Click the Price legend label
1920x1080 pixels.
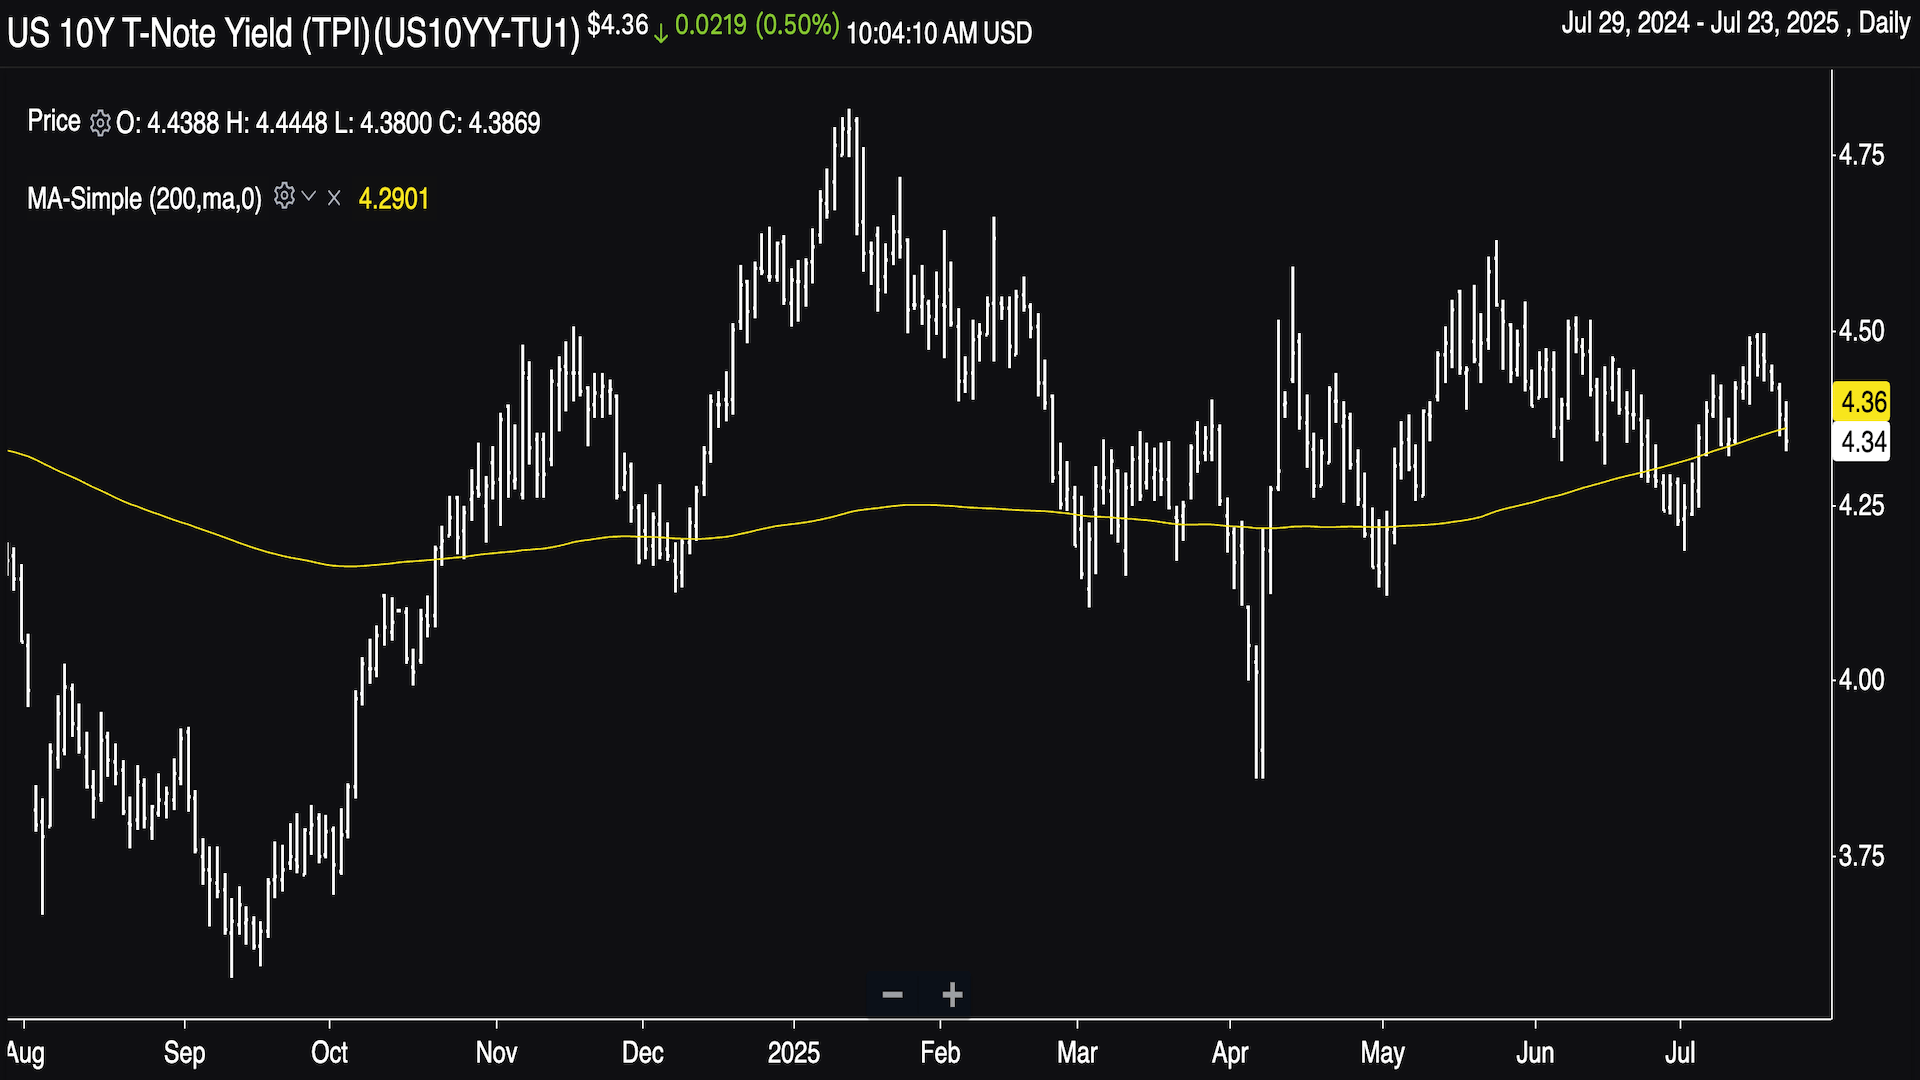[54, 121]
